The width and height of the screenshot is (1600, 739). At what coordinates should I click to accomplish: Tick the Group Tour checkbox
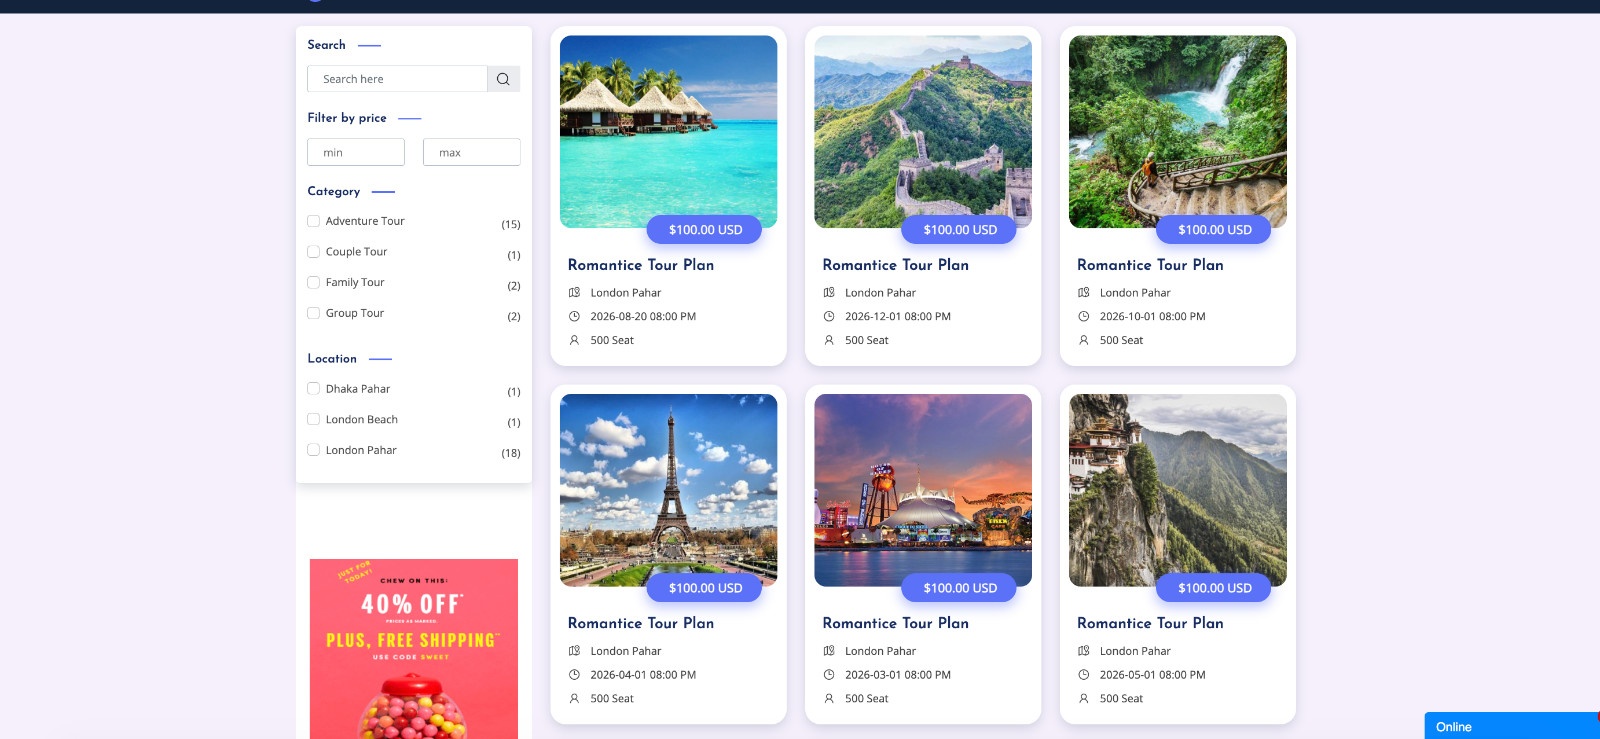(313, 313)
